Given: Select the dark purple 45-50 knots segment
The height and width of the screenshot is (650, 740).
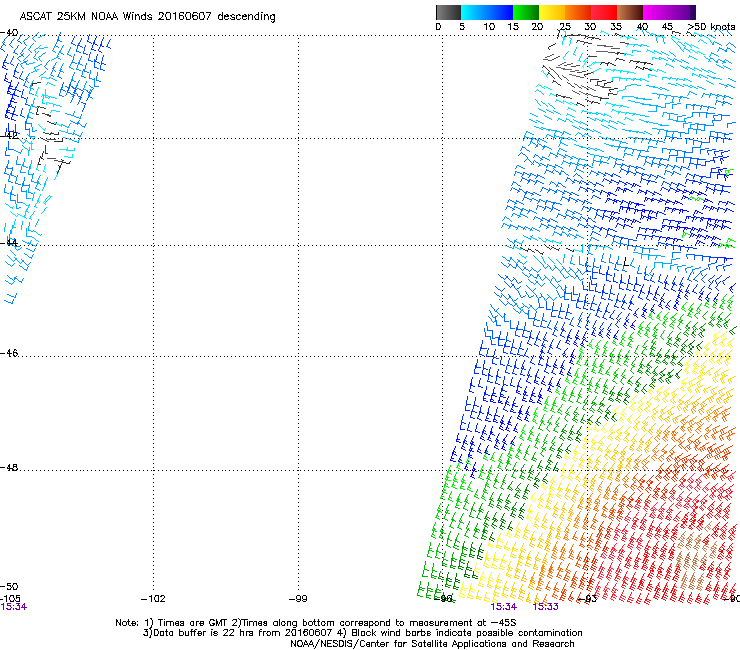Looking at the screenshot, I should pyautogui.click(x=682, y=12).
